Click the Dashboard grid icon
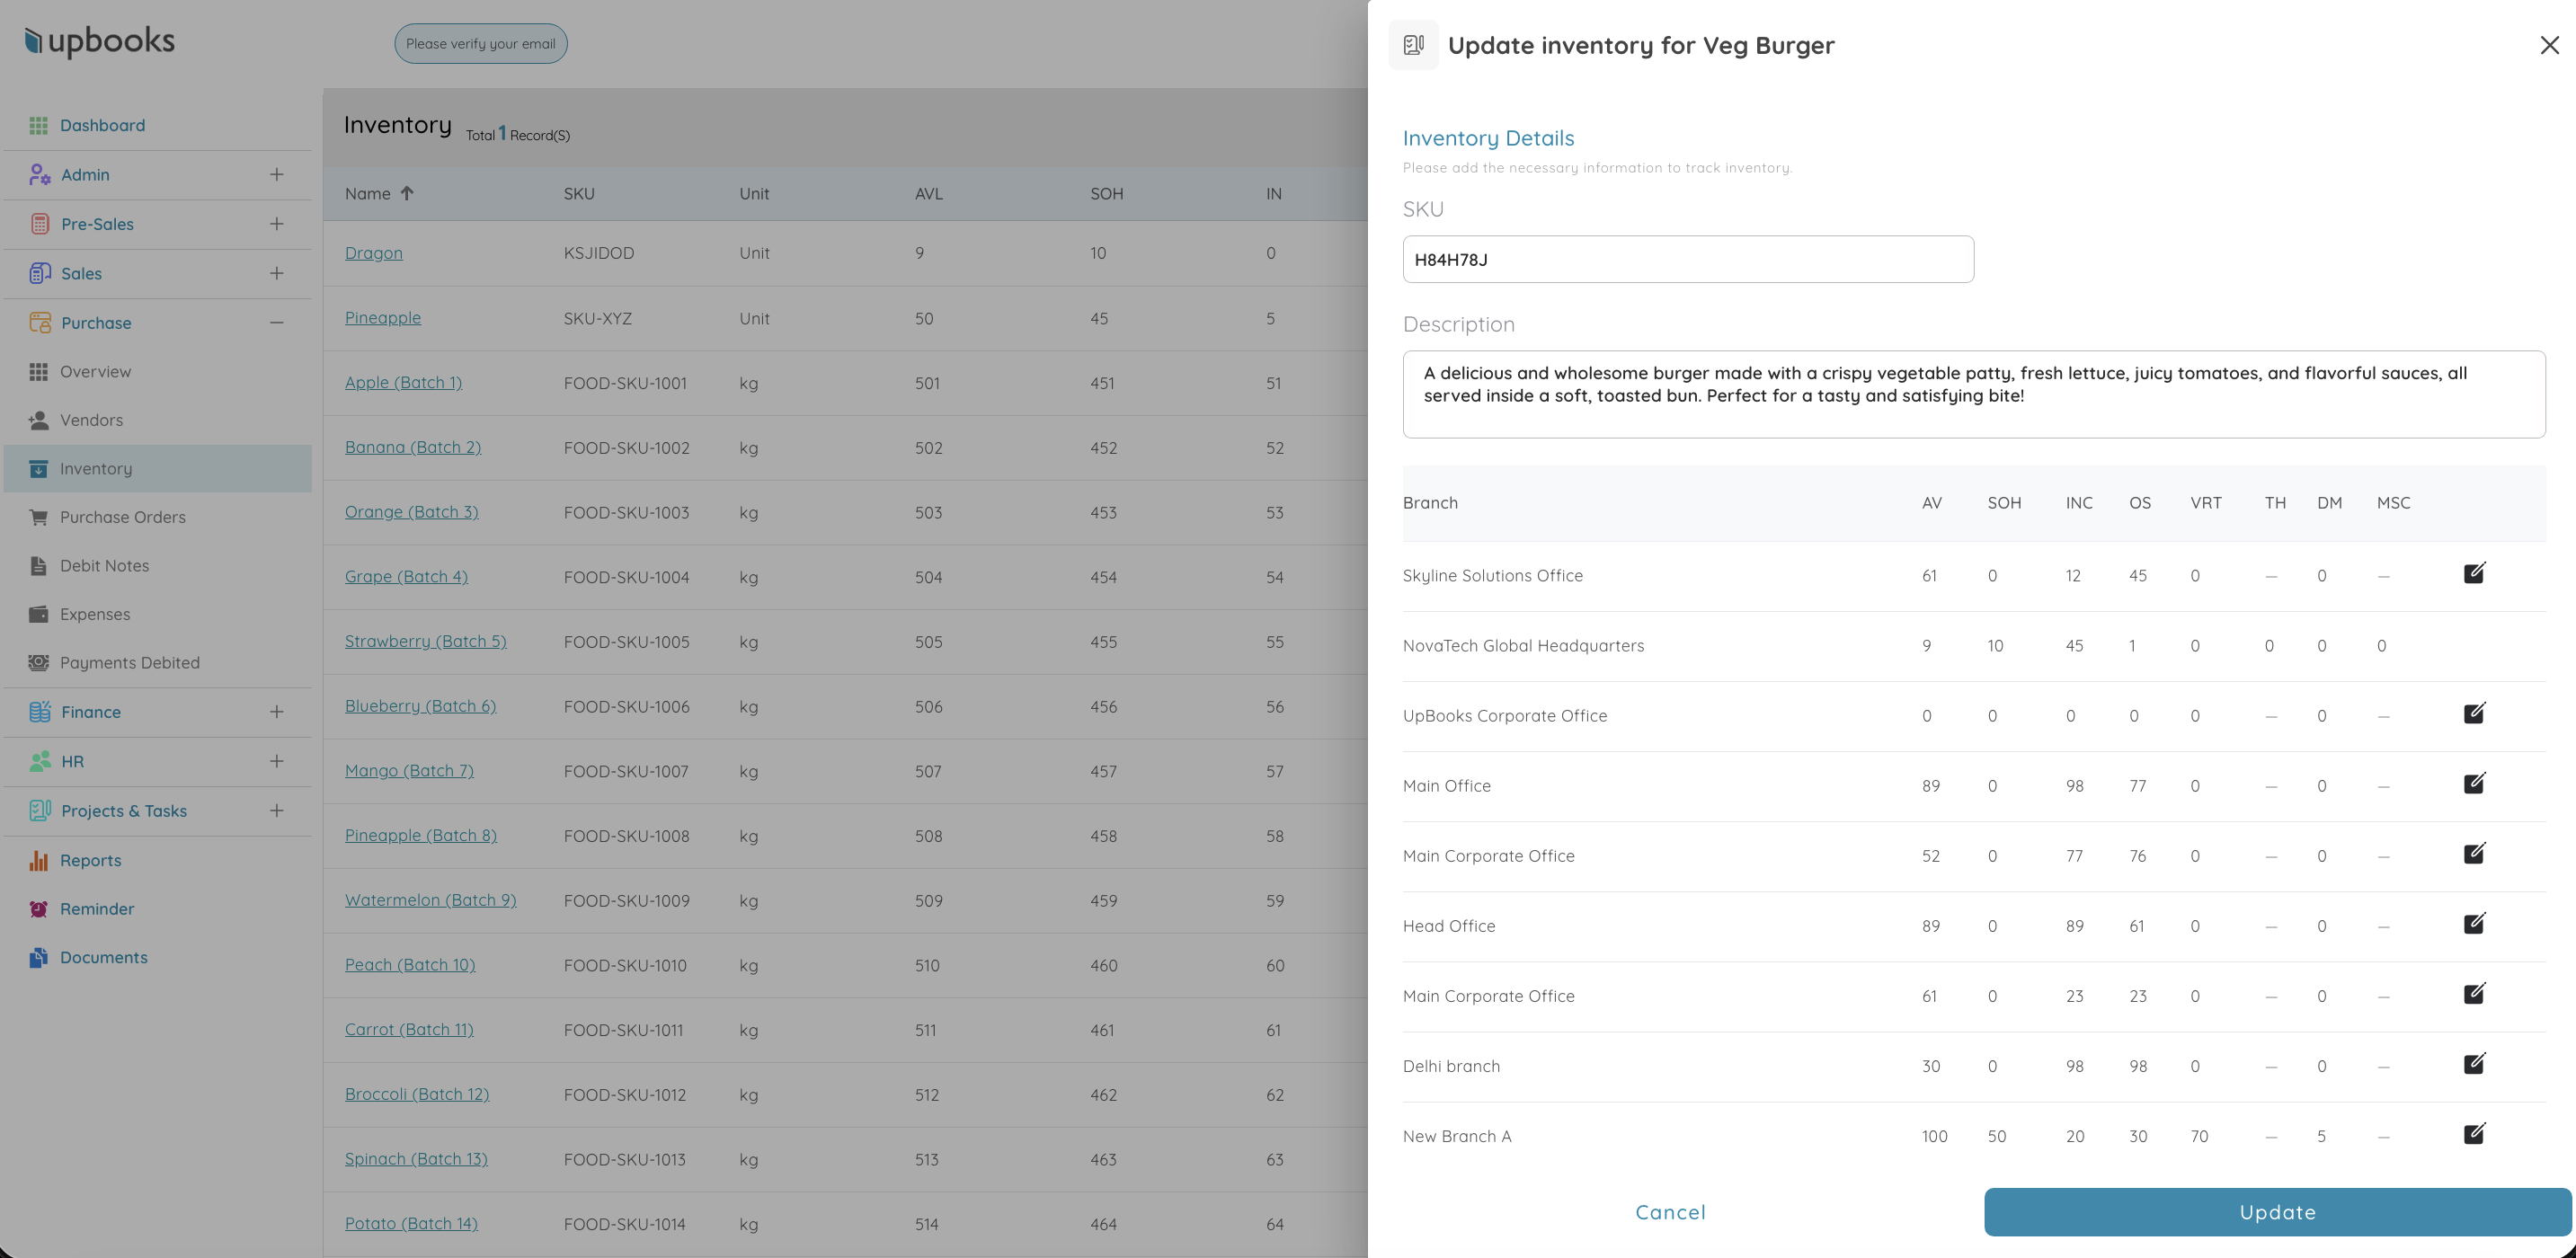The width and height of the screenshot is (2576, 1258). coord(38,125)
